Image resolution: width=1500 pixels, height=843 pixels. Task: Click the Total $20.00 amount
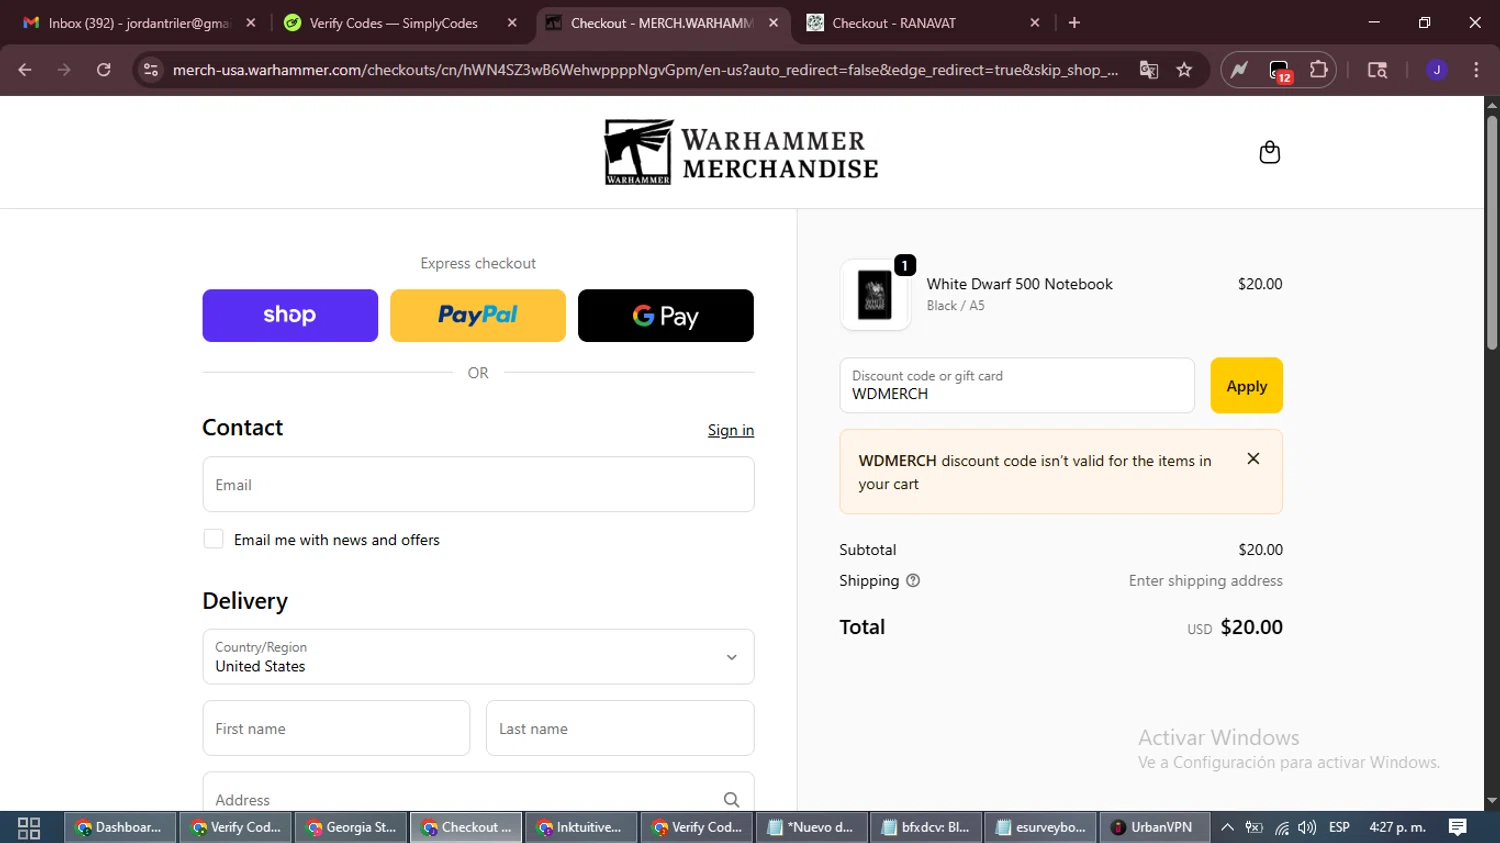coord(1251,627)
